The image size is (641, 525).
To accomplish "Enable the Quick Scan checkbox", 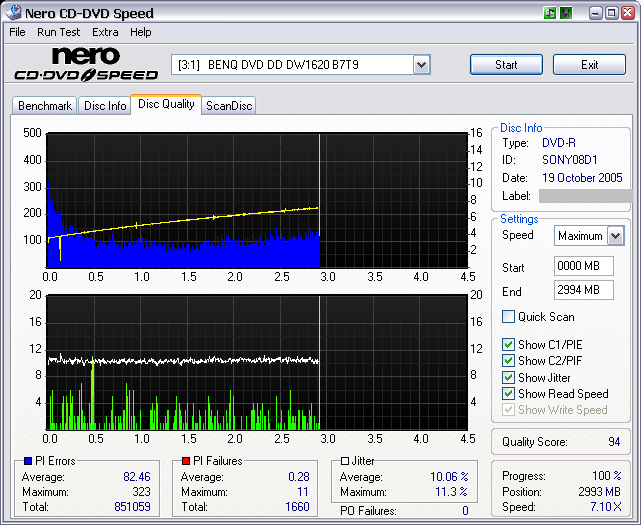I will pyautogui.click(x=509, y=317).
